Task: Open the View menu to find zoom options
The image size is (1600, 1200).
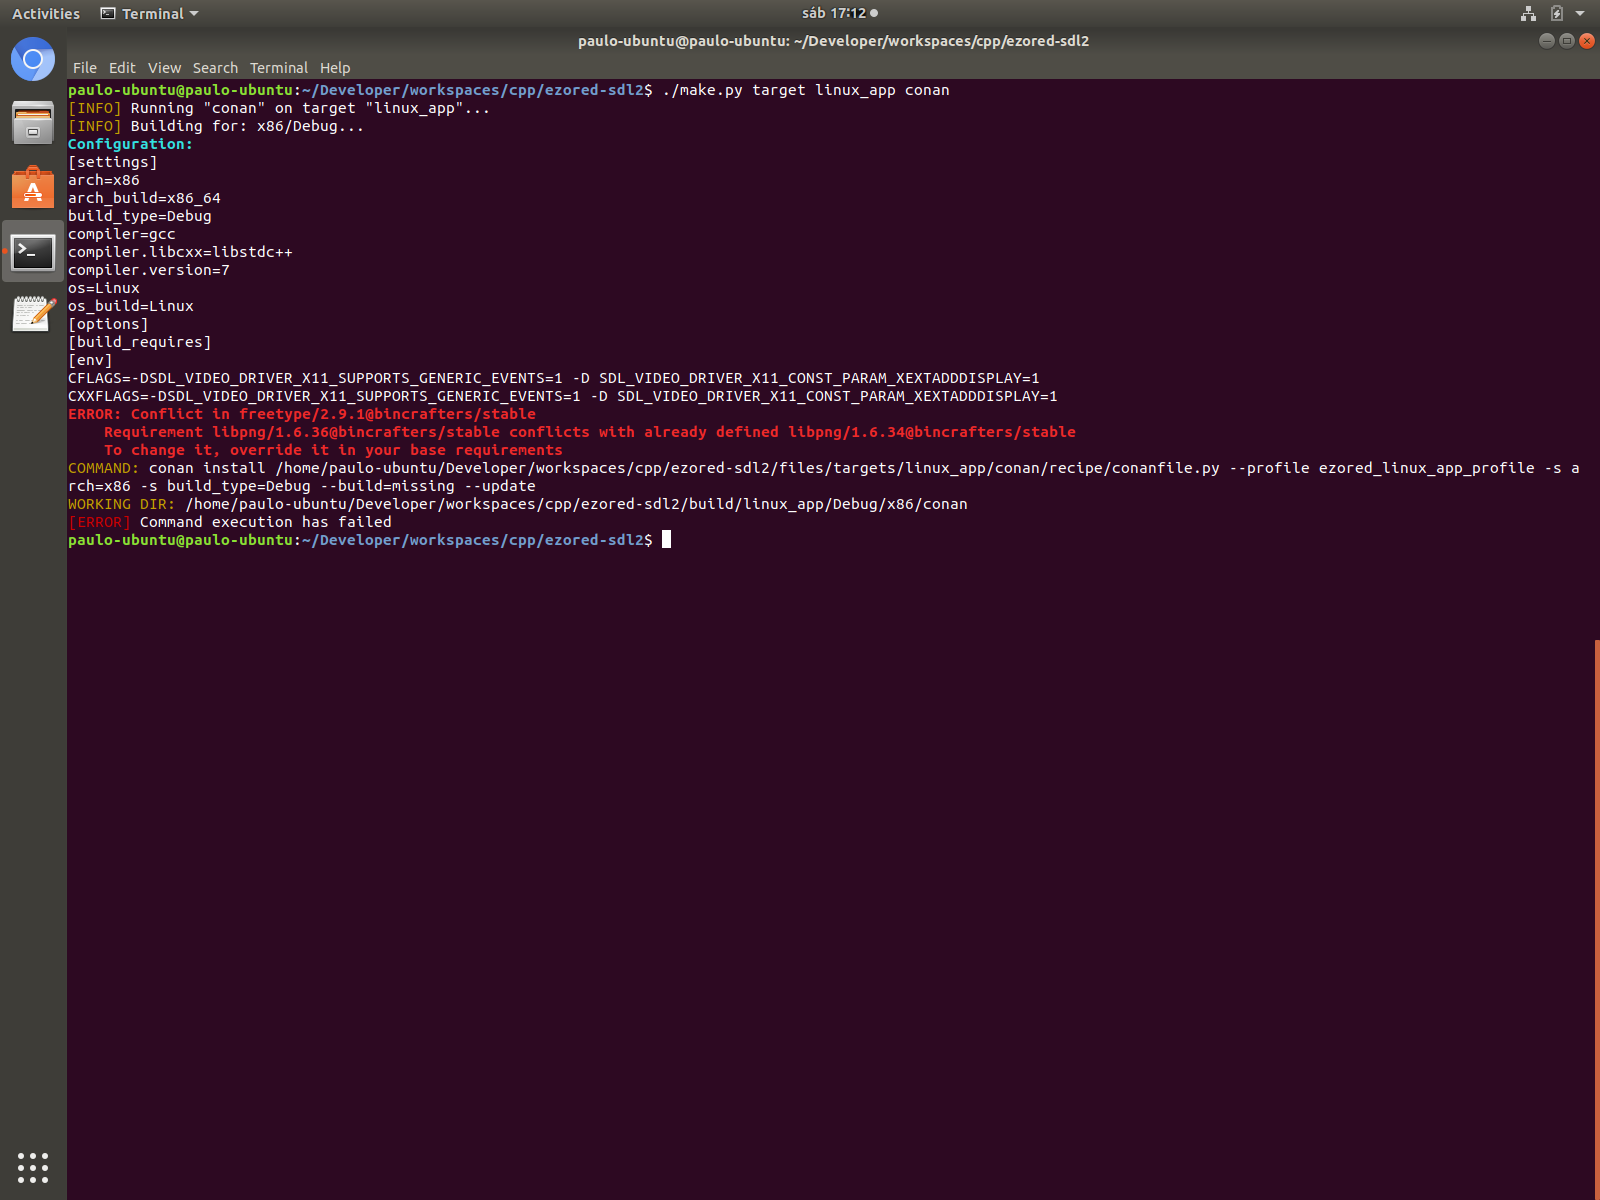Action: tap(164, 67)
